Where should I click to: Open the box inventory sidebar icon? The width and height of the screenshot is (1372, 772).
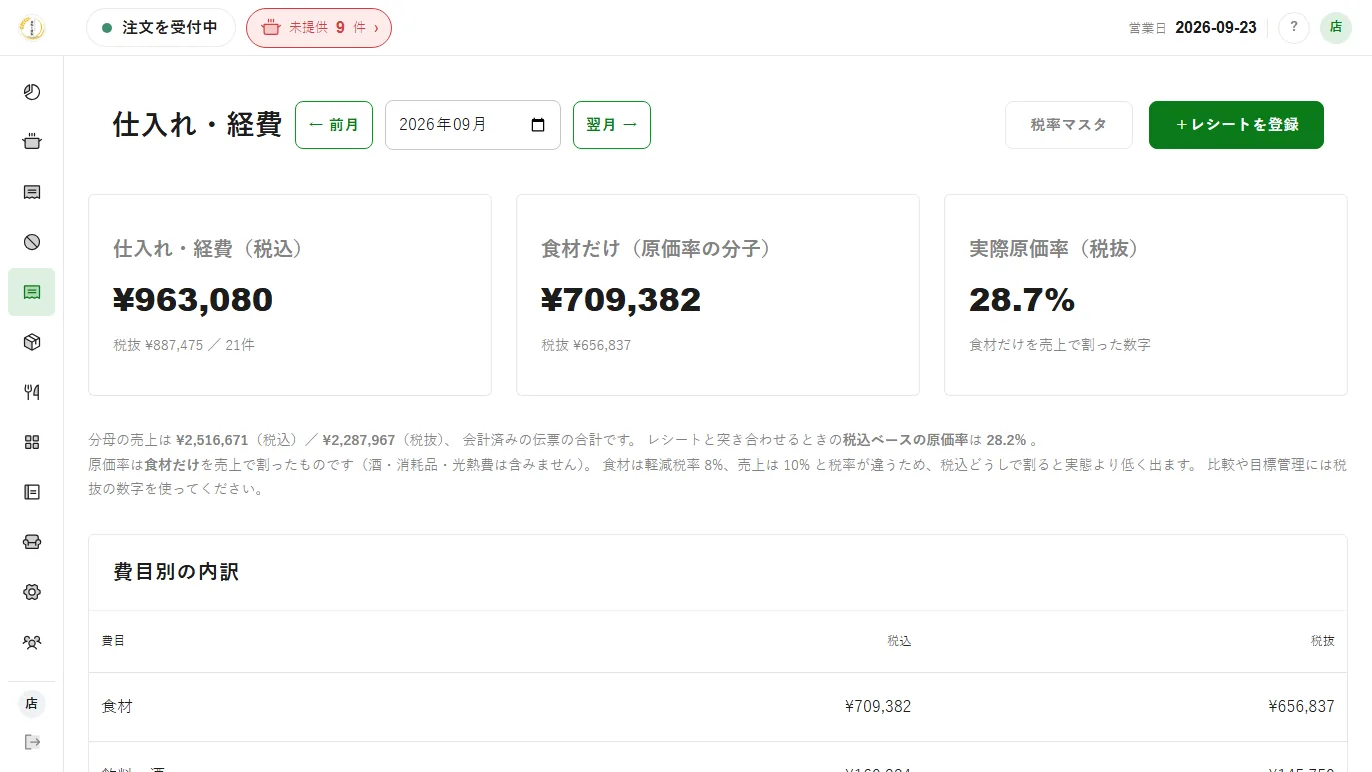[32, 342]
